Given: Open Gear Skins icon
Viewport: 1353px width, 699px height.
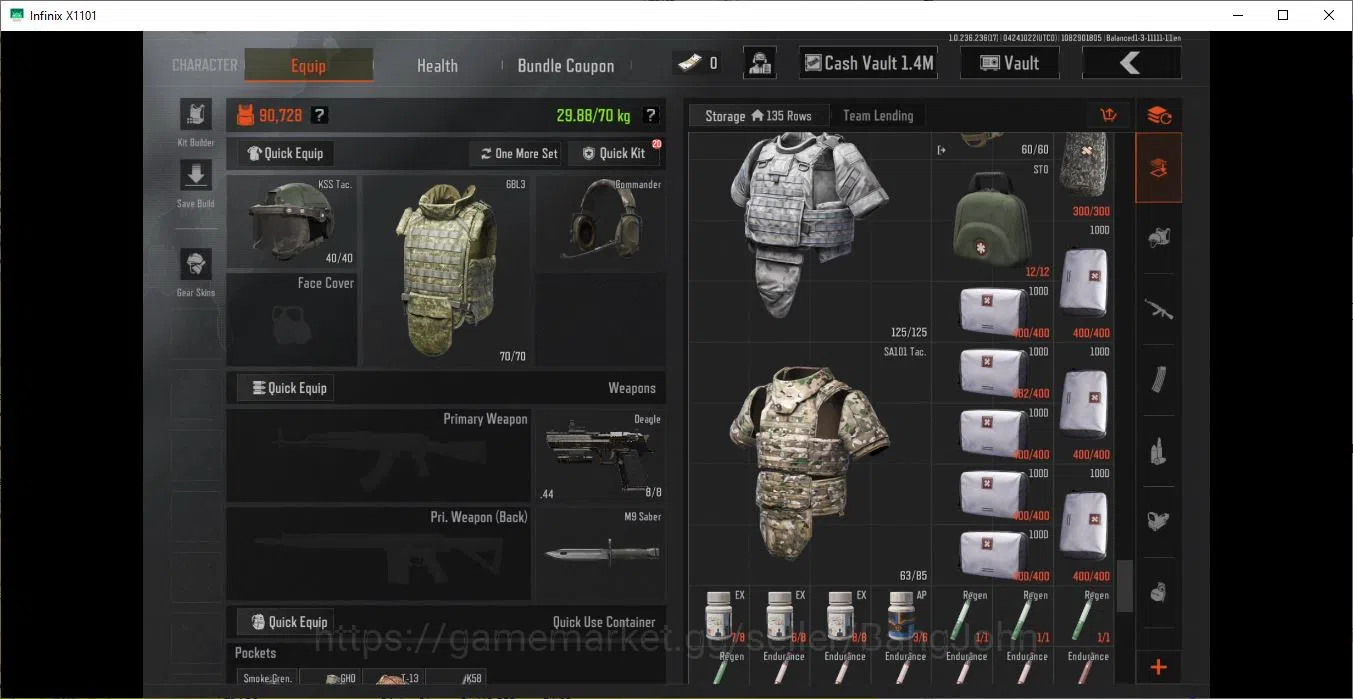Looking at the screenshot, I should click(195, 265).
